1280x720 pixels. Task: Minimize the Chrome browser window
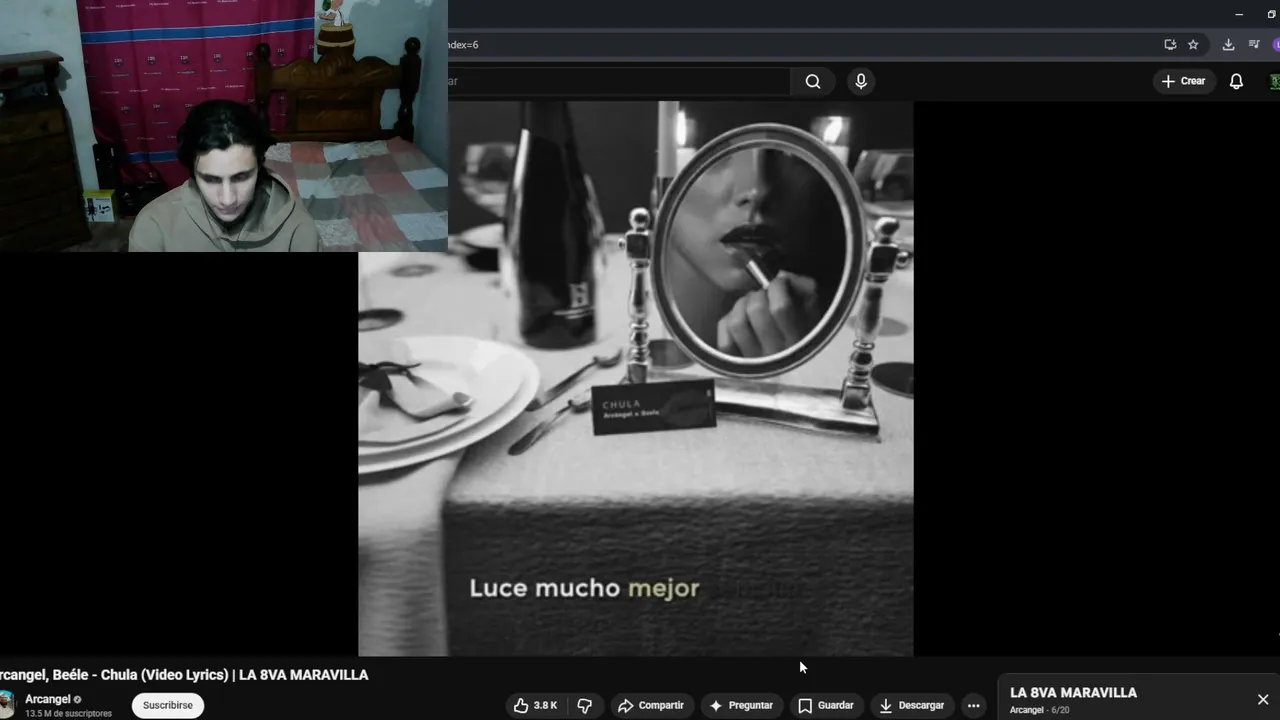pyautogui.click(x=1239, y=14)
